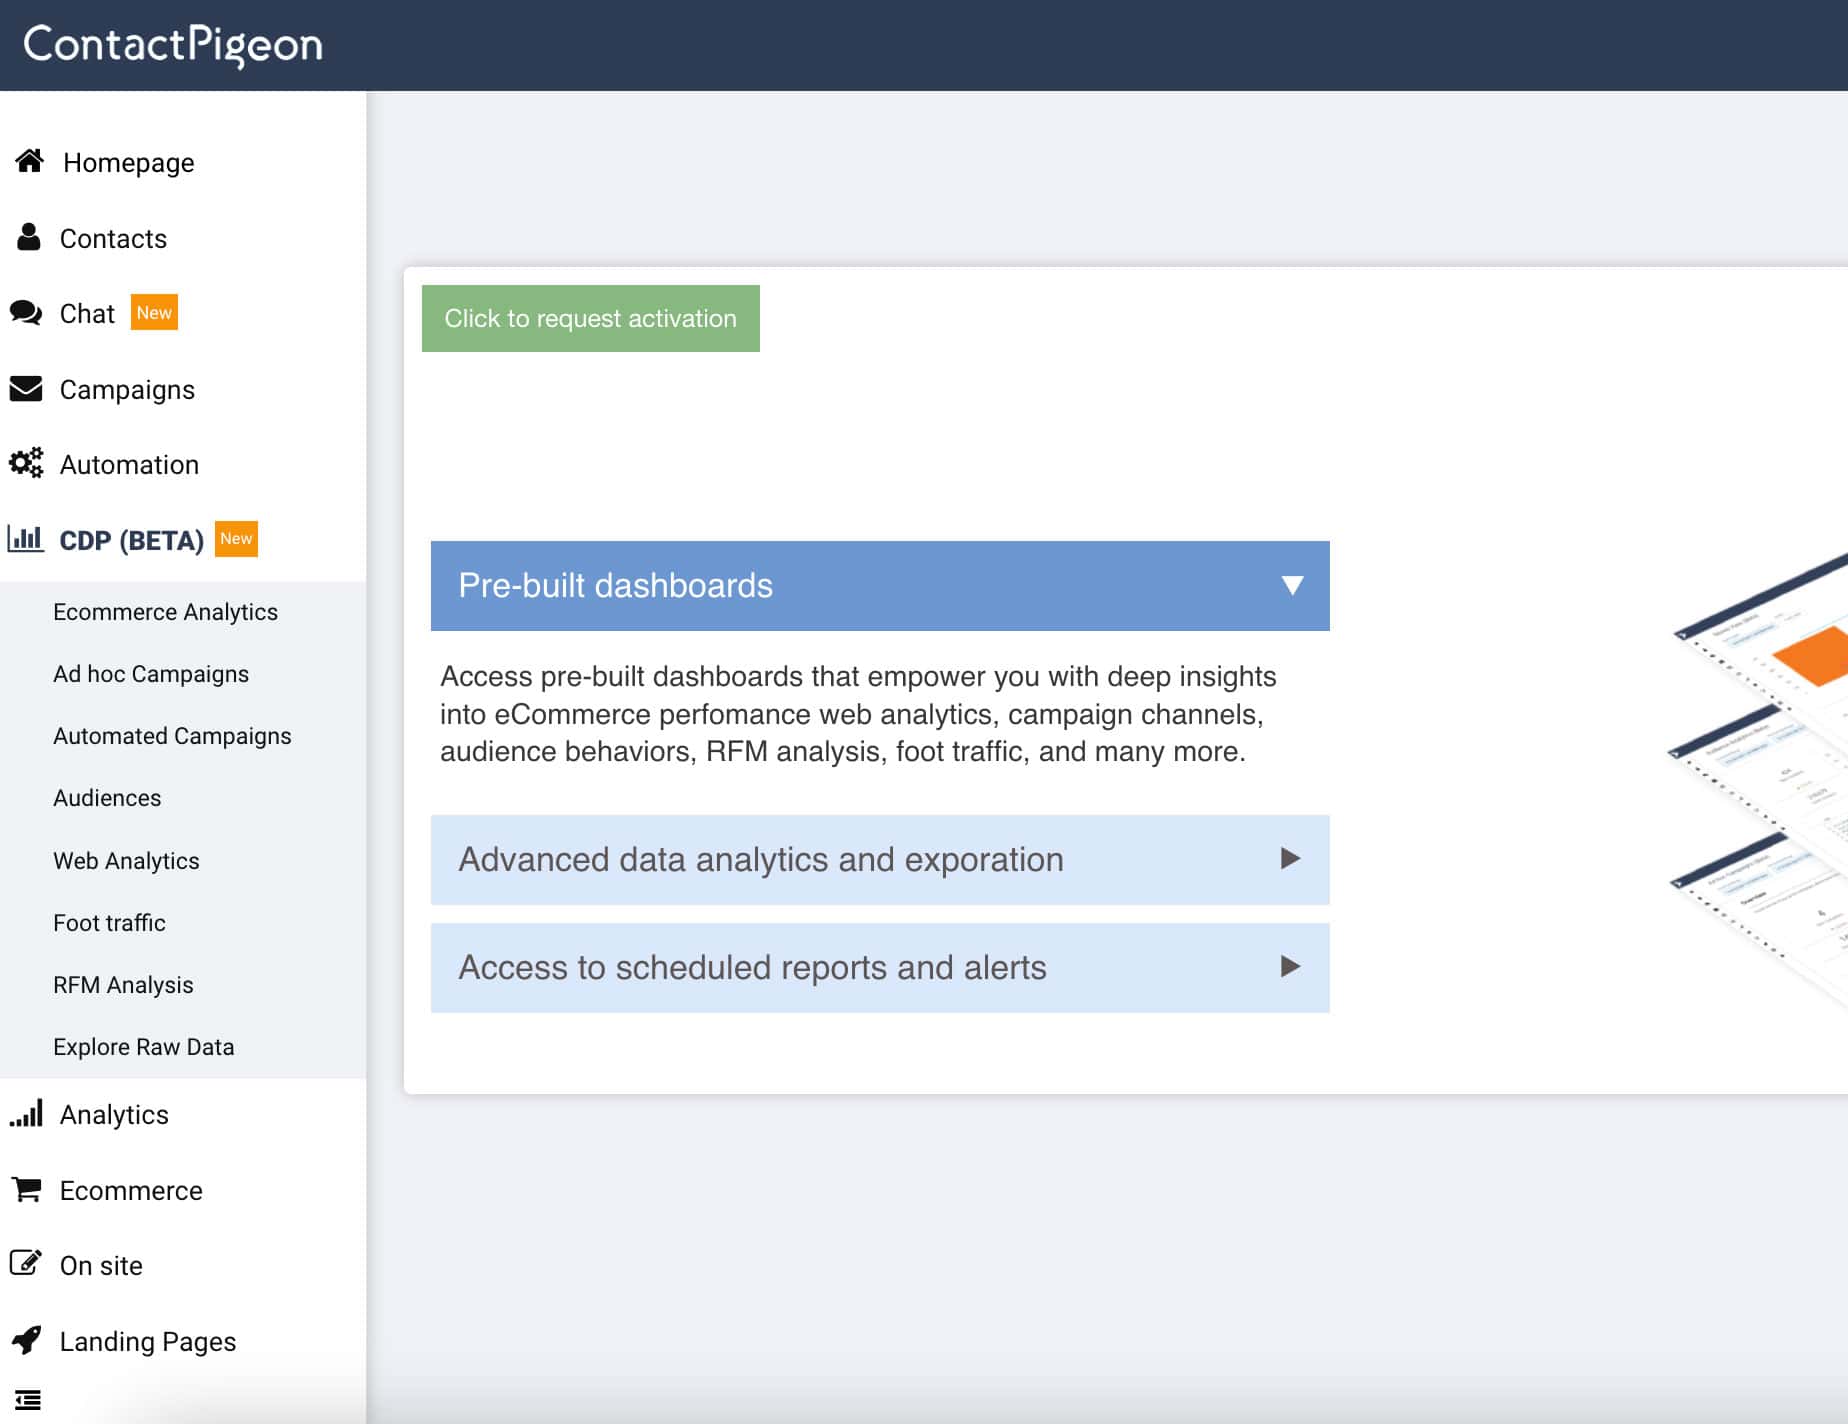Click the CDP (BETA) menu label

pyautogui.click(x=131, y=541)
